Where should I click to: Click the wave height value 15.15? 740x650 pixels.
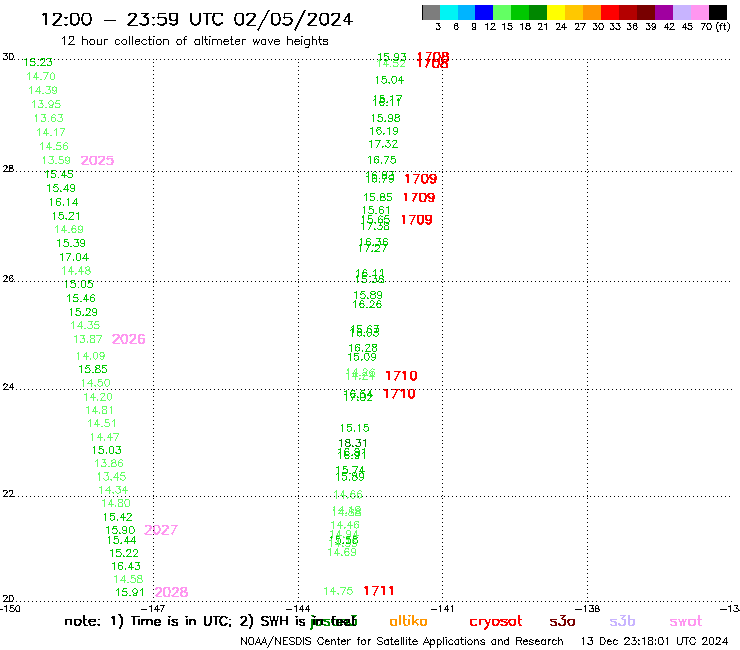(x=355, y=428)
